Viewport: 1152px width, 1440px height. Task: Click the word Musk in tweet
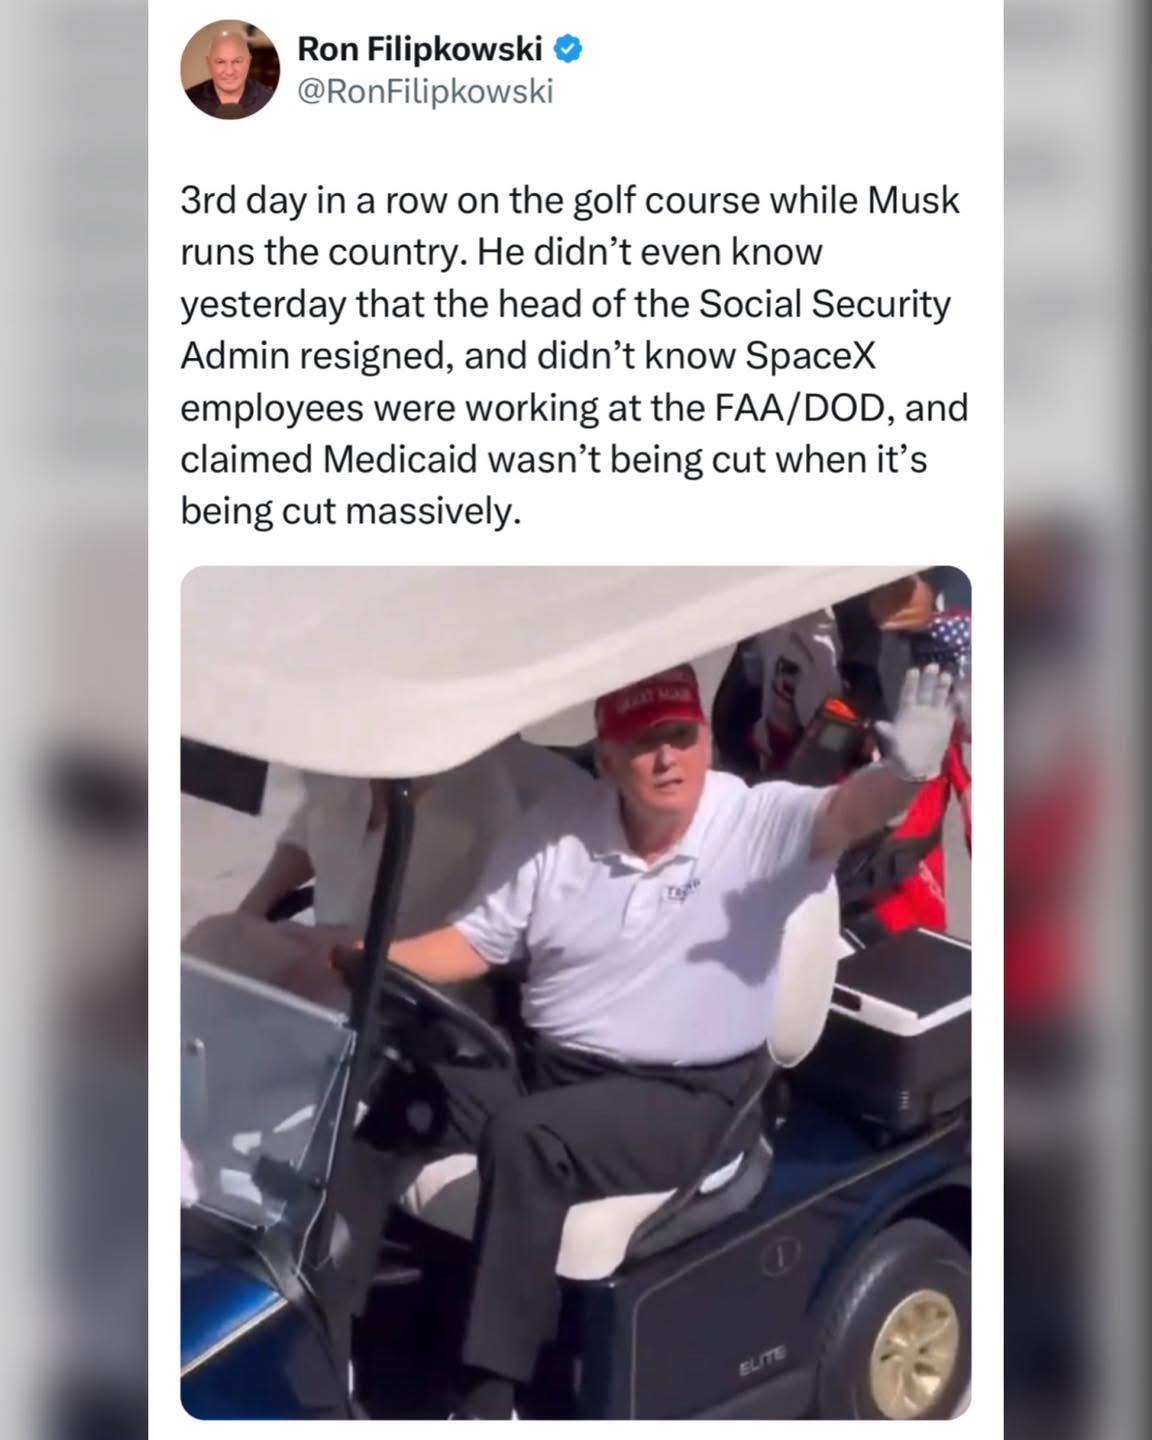913,200
